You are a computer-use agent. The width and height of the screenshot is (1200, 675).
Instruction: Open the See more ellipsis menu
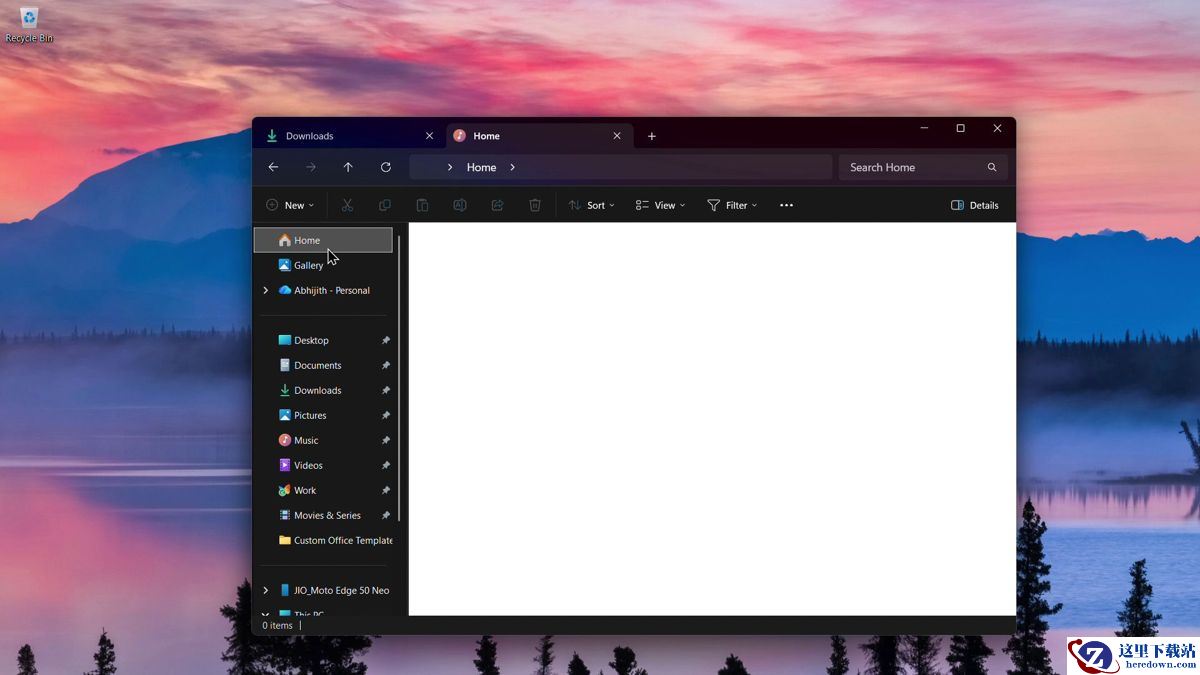(x=786, y=205)
